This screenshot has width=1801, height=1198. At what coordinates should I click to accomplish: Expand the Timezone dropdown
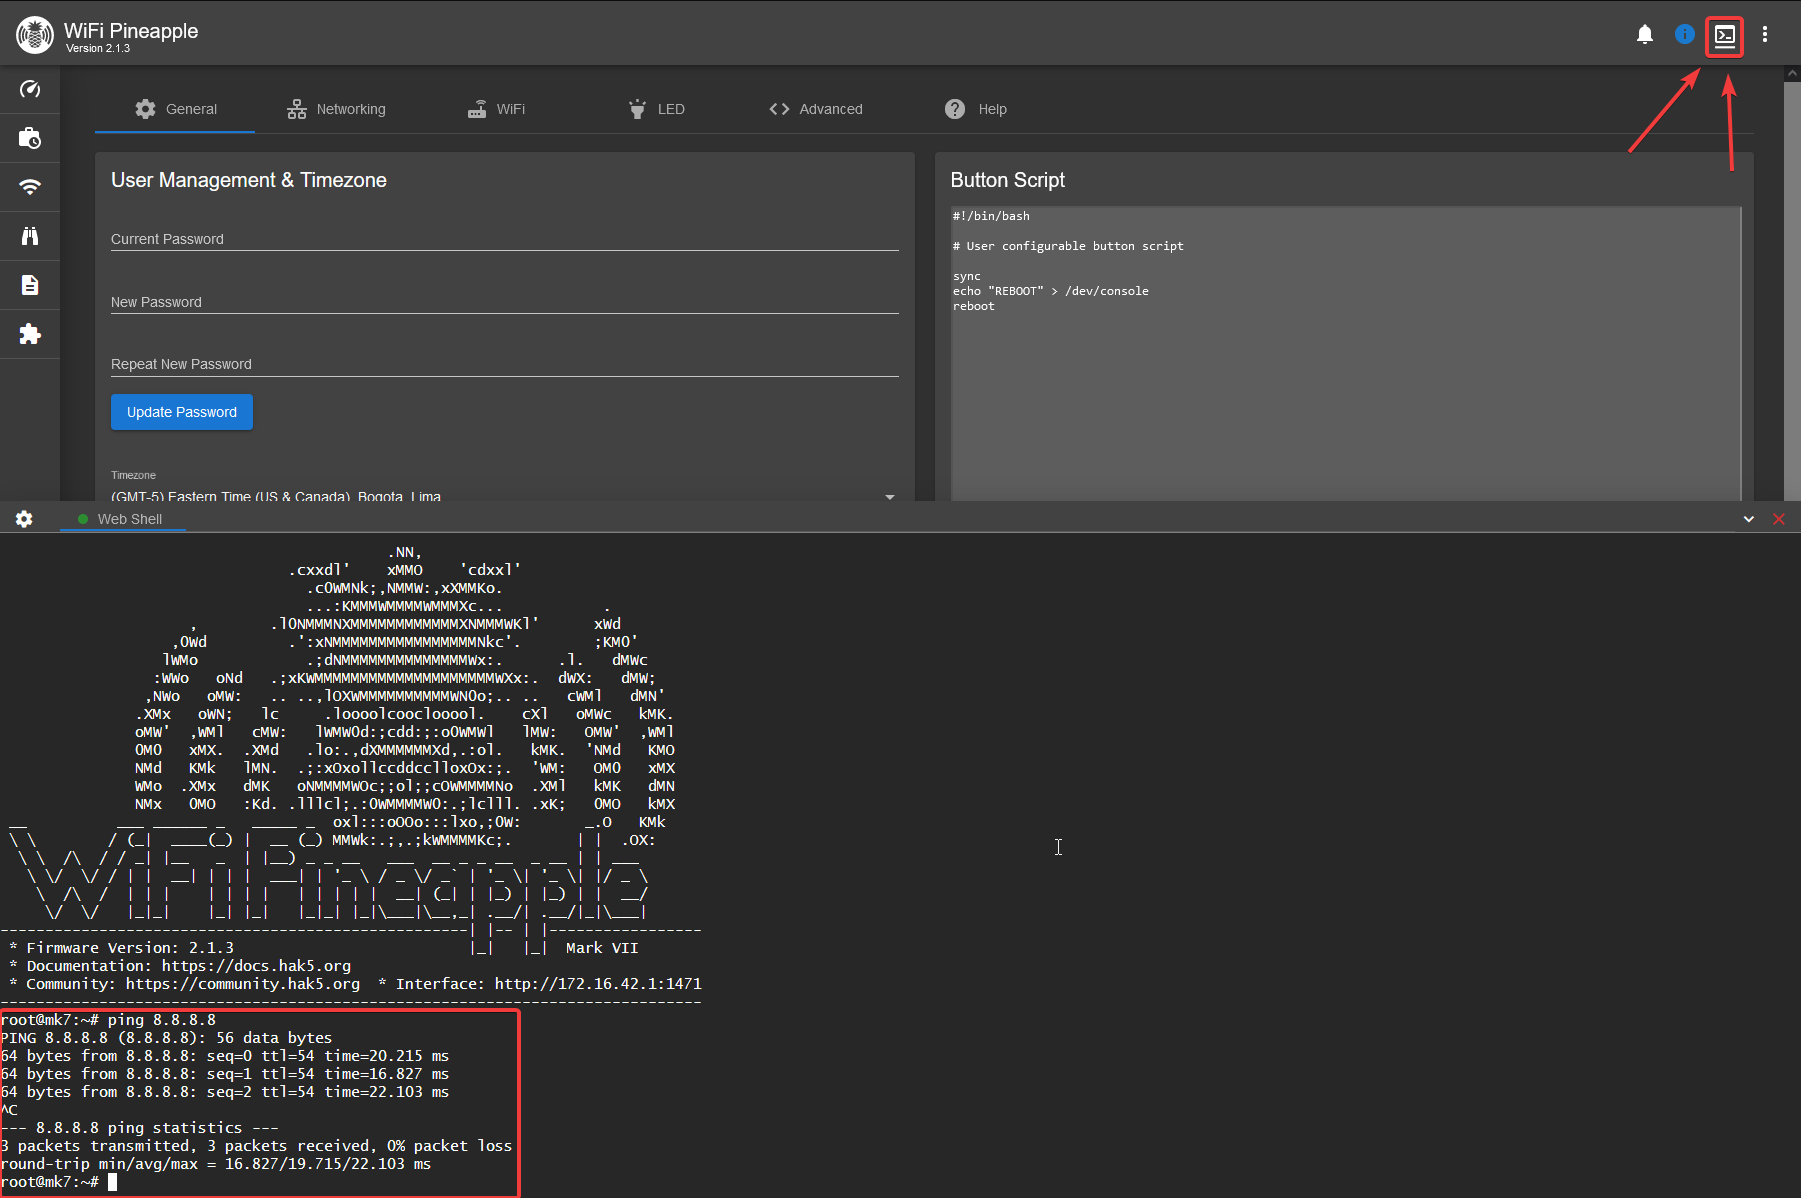[889, 496]
